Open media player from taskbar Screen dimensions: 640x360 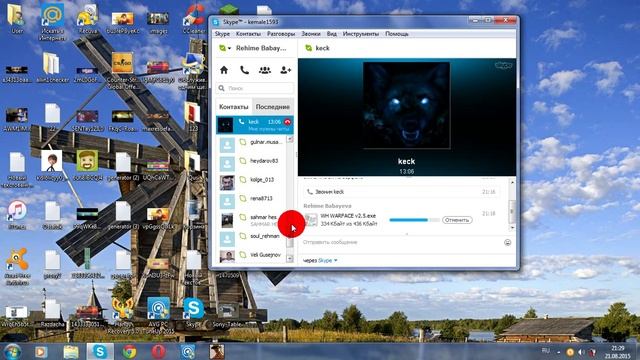point(41,351)
